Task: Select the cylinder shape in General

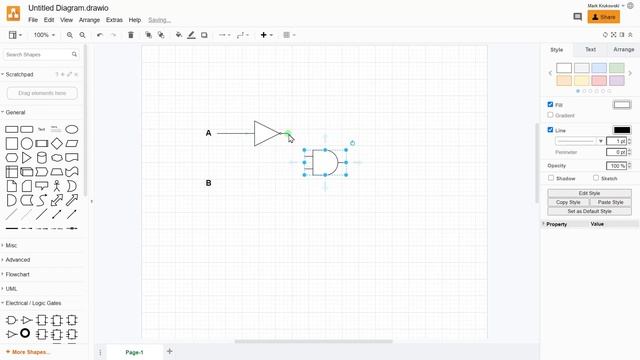Action: click(x=42, y=158)
